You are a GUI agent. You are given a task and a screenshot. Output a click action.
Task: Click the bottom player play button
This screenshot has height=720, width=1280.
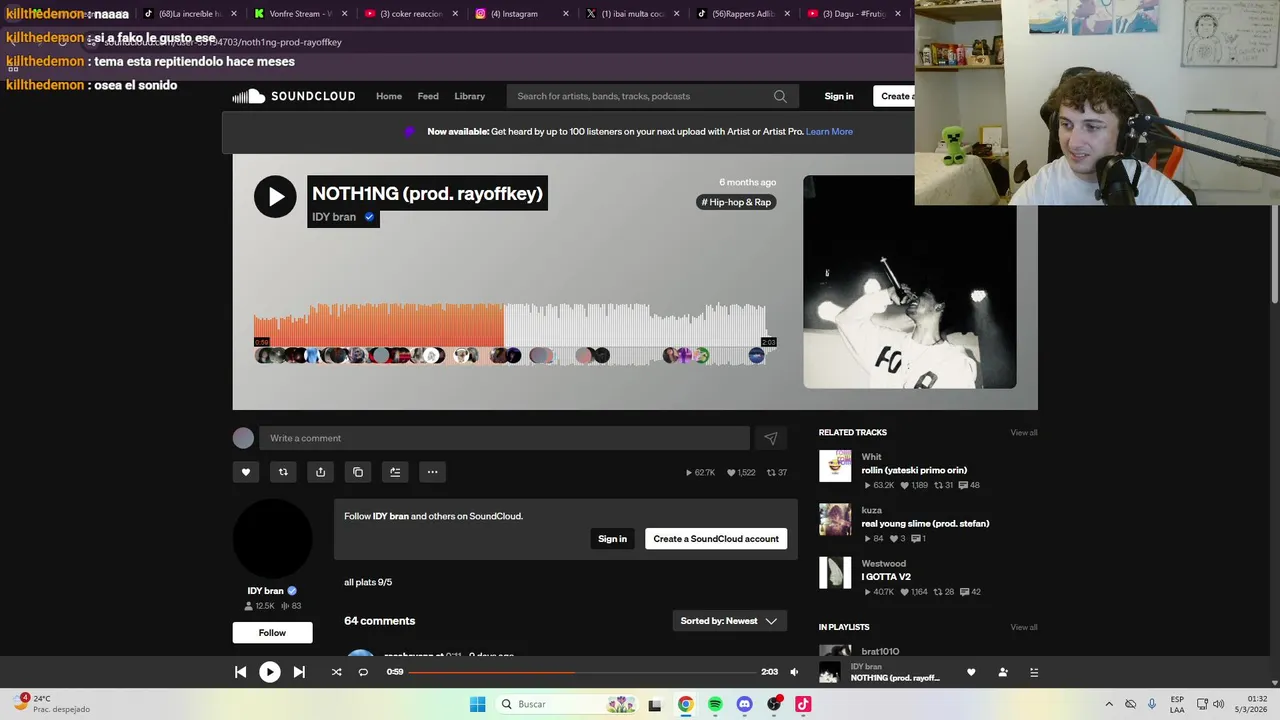(270, 672)
